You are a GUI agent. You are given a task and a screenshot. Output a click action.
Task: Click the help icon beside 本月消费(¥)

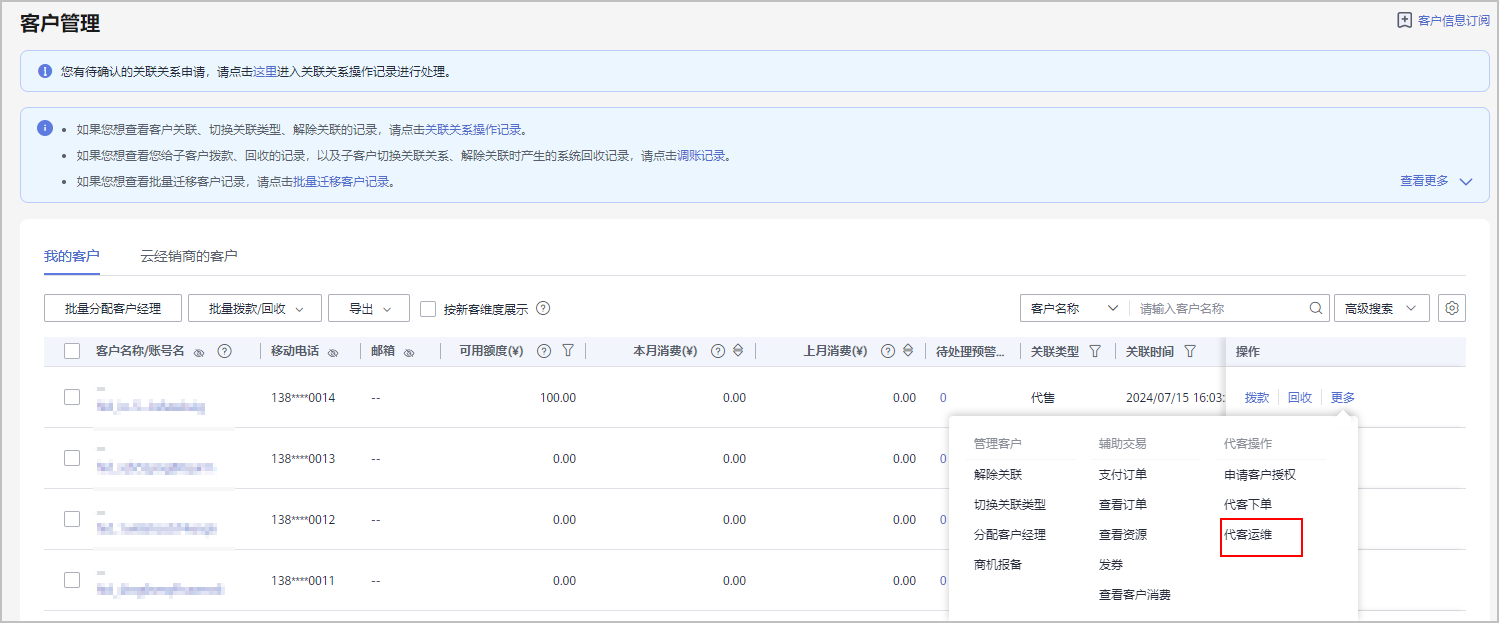717,351
